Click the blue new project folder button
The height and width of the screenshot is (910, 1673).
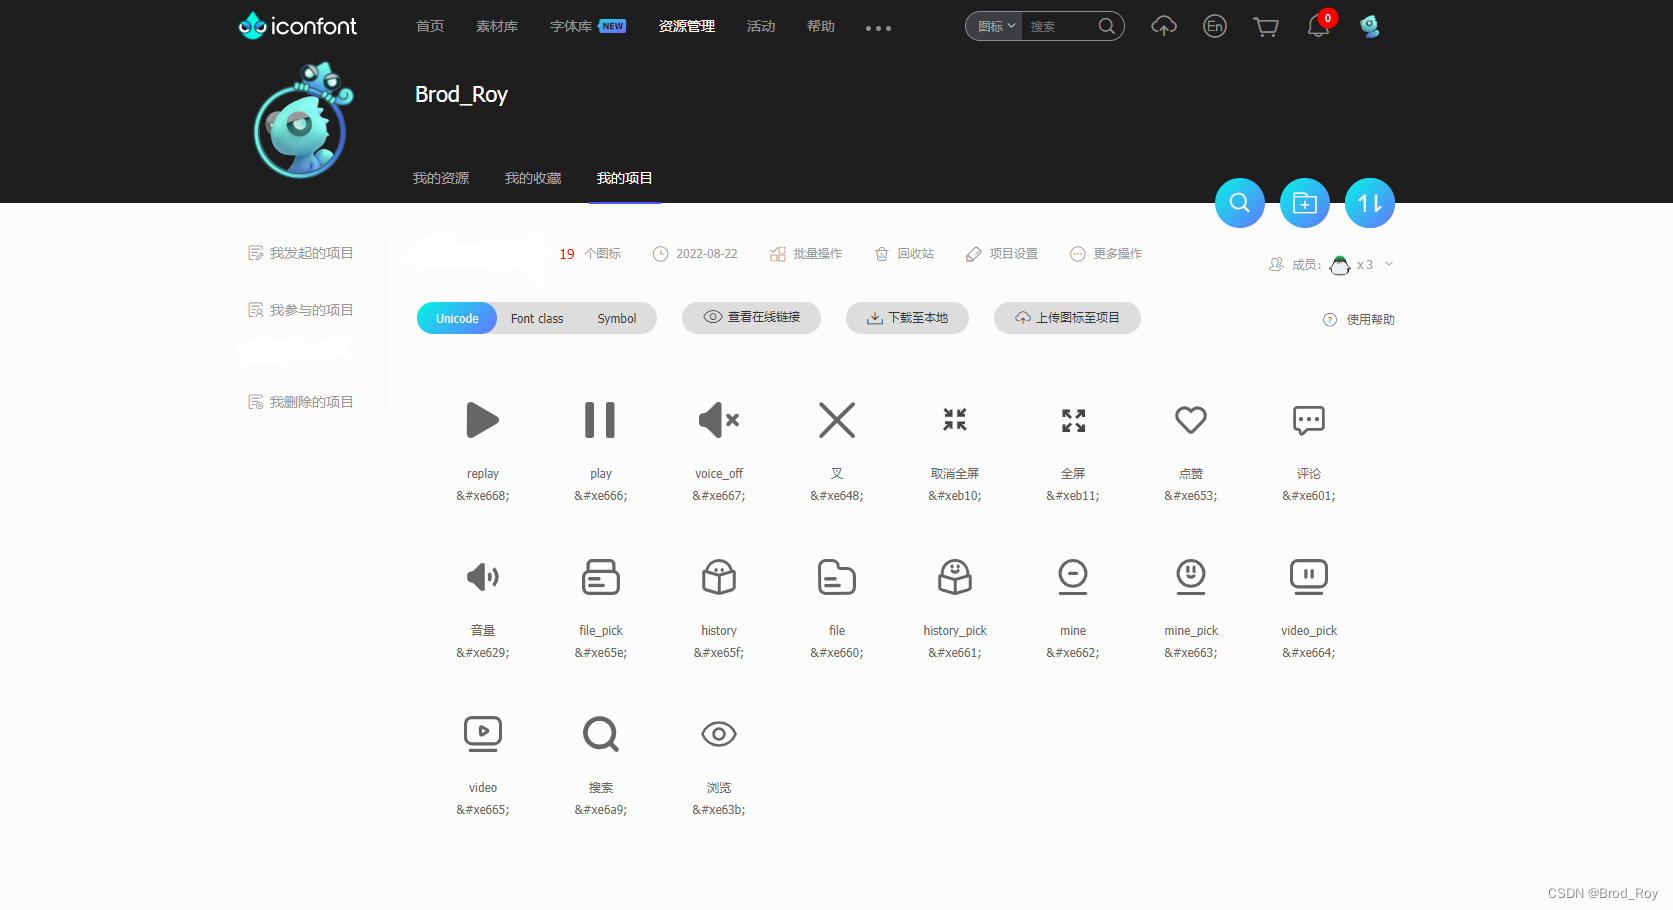point(1305,203)
